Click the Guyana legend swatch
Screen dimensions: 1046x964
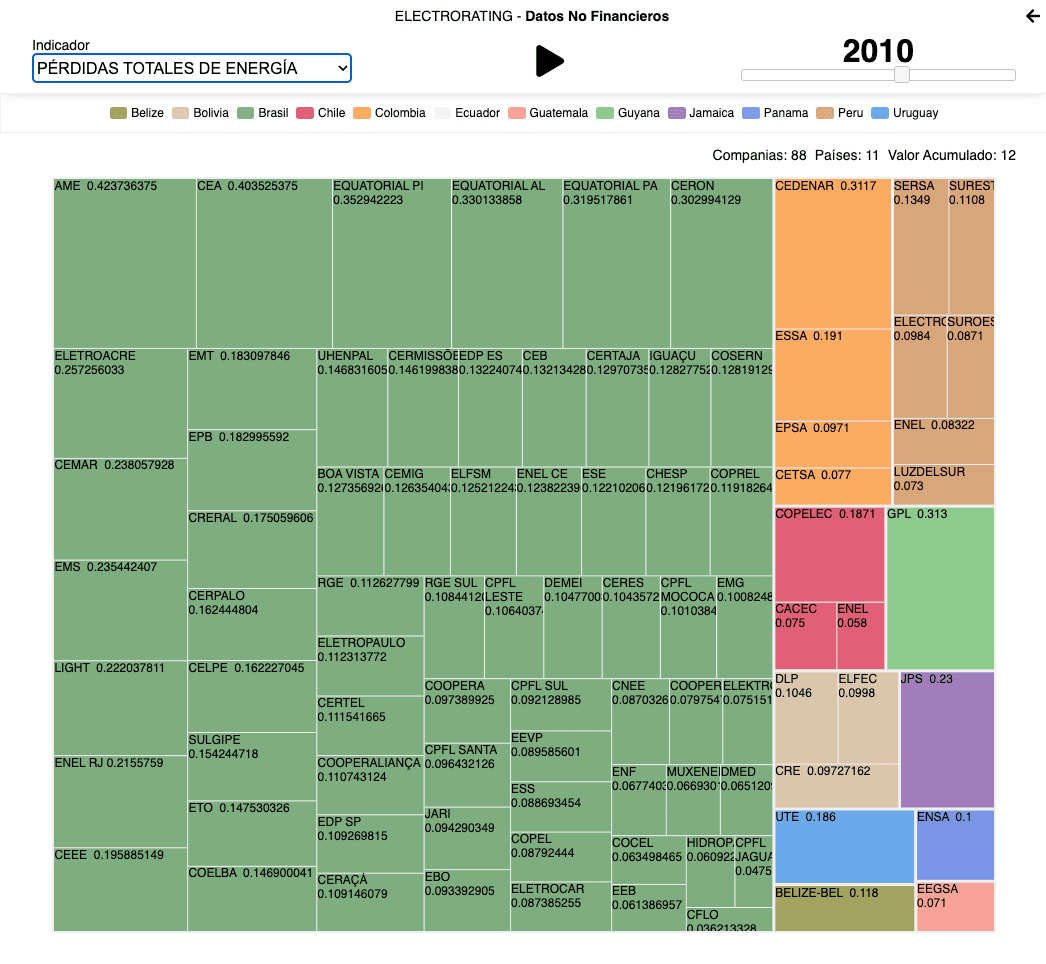[x=605, y=113]
